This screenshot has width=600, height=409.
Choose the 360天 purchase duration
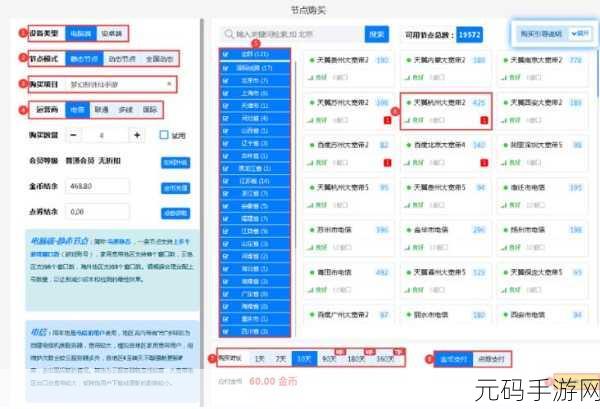(x=385, y=359)
